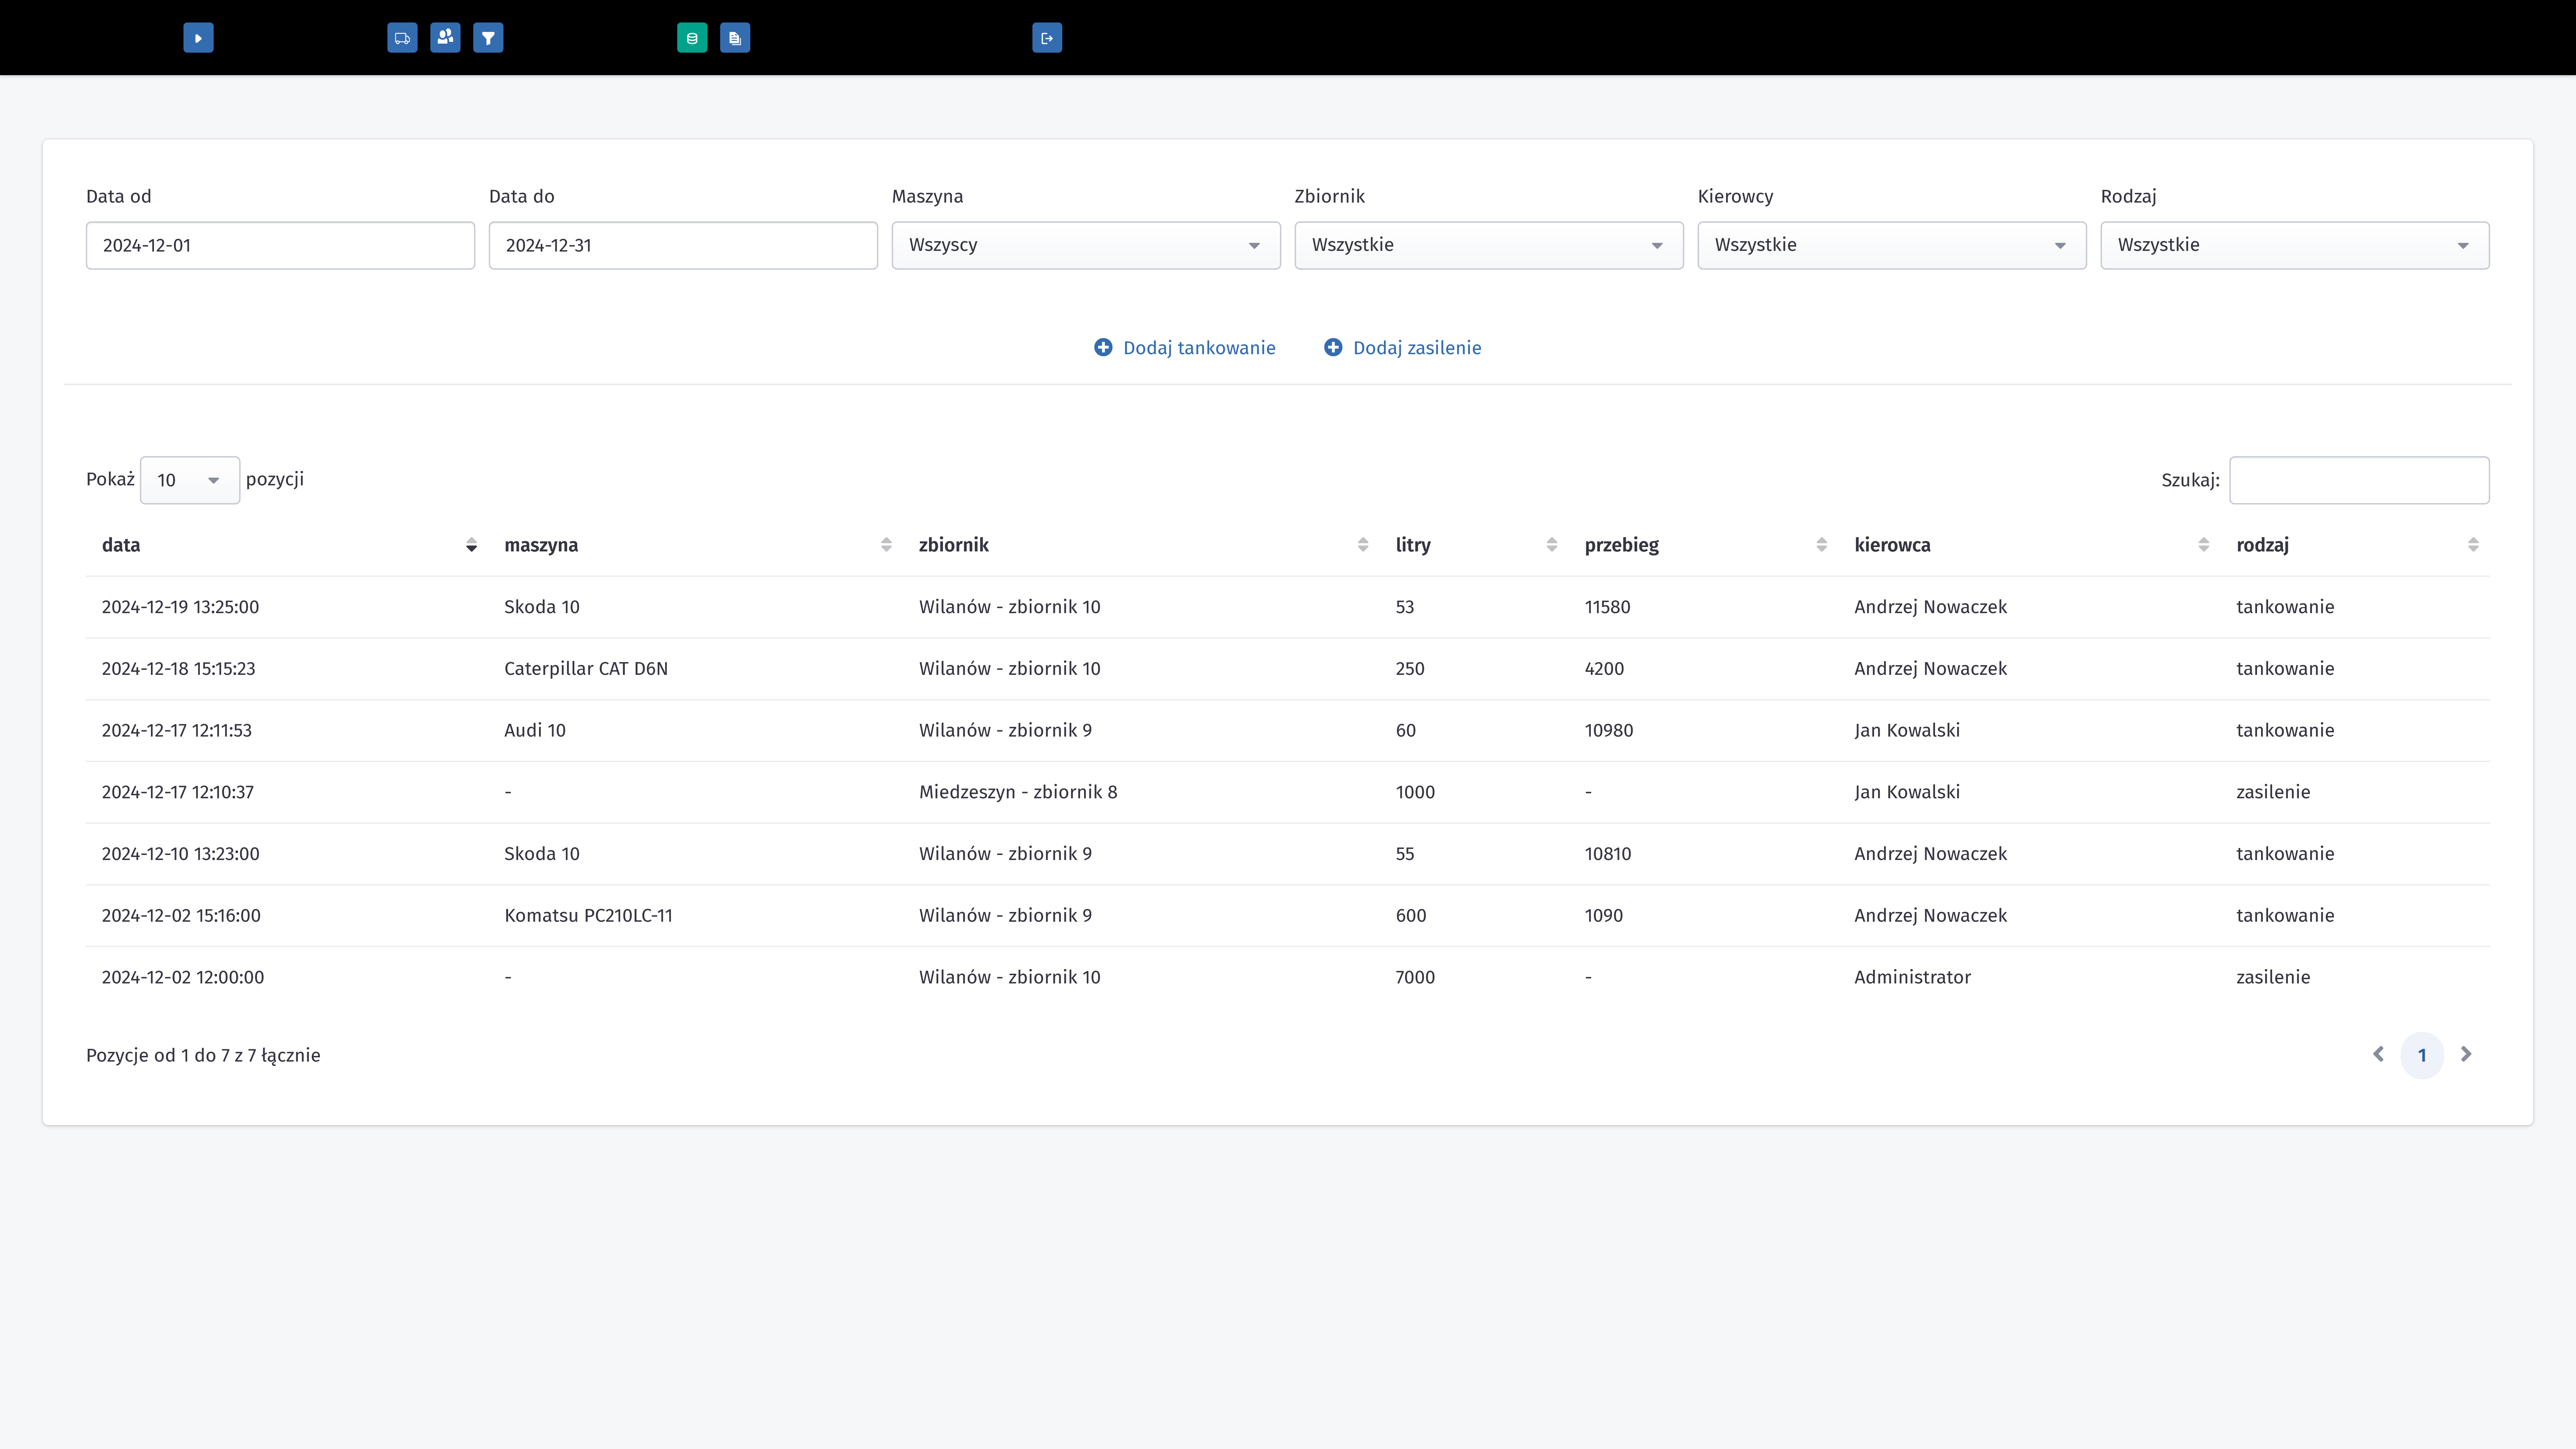Click date 2024-12-10 13:23:00
This screenshot has width=2576, height=1449.
pos(180,854)
